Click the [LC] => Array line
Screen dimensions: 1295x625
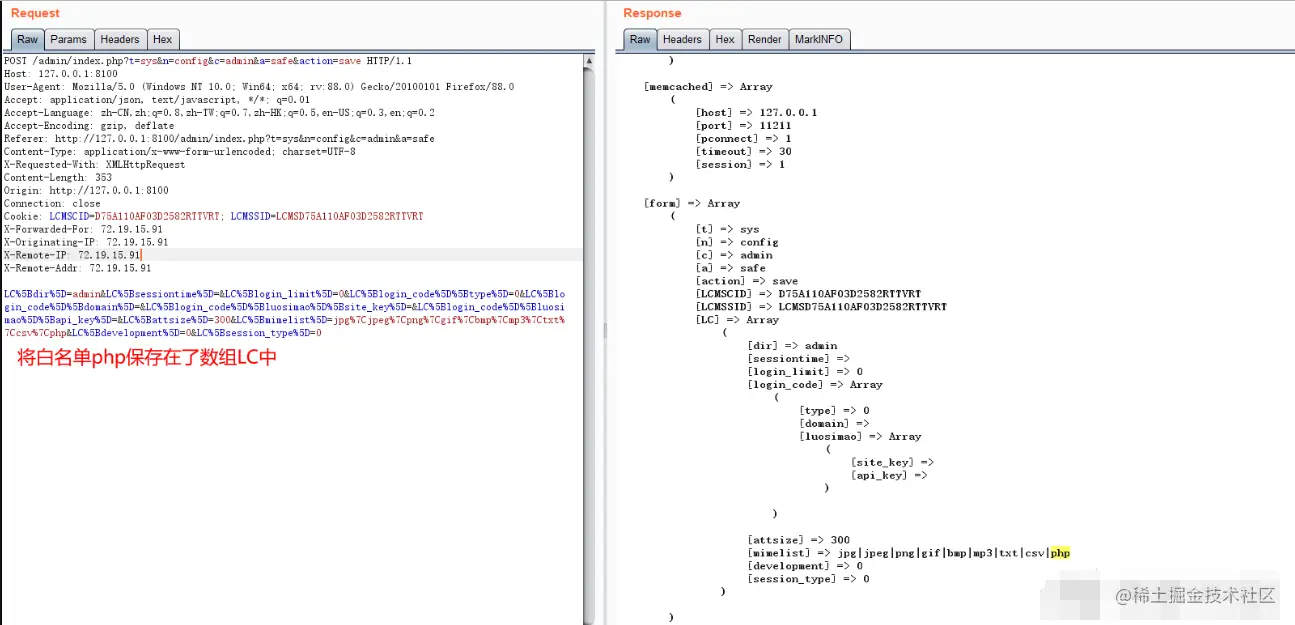[737, 320]
